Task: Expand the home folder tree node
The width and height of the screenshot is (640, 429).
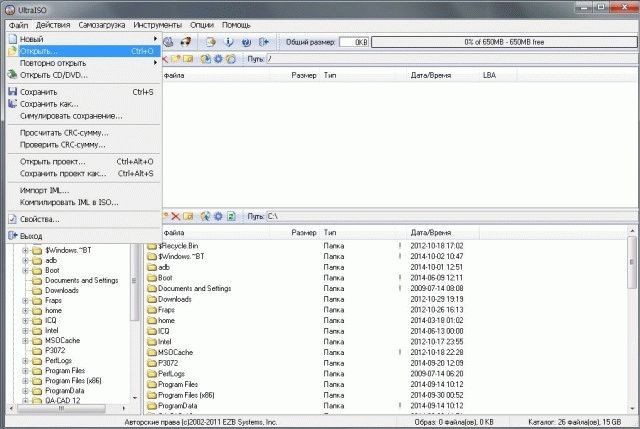Action: tap(25, 310)
